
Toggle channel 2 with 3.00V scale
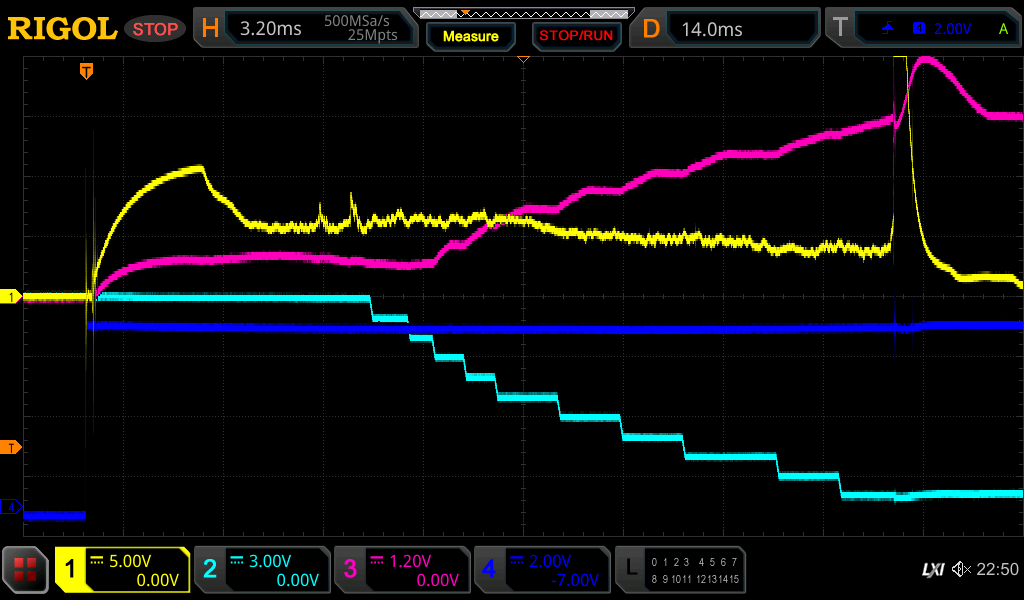point(262,569)
